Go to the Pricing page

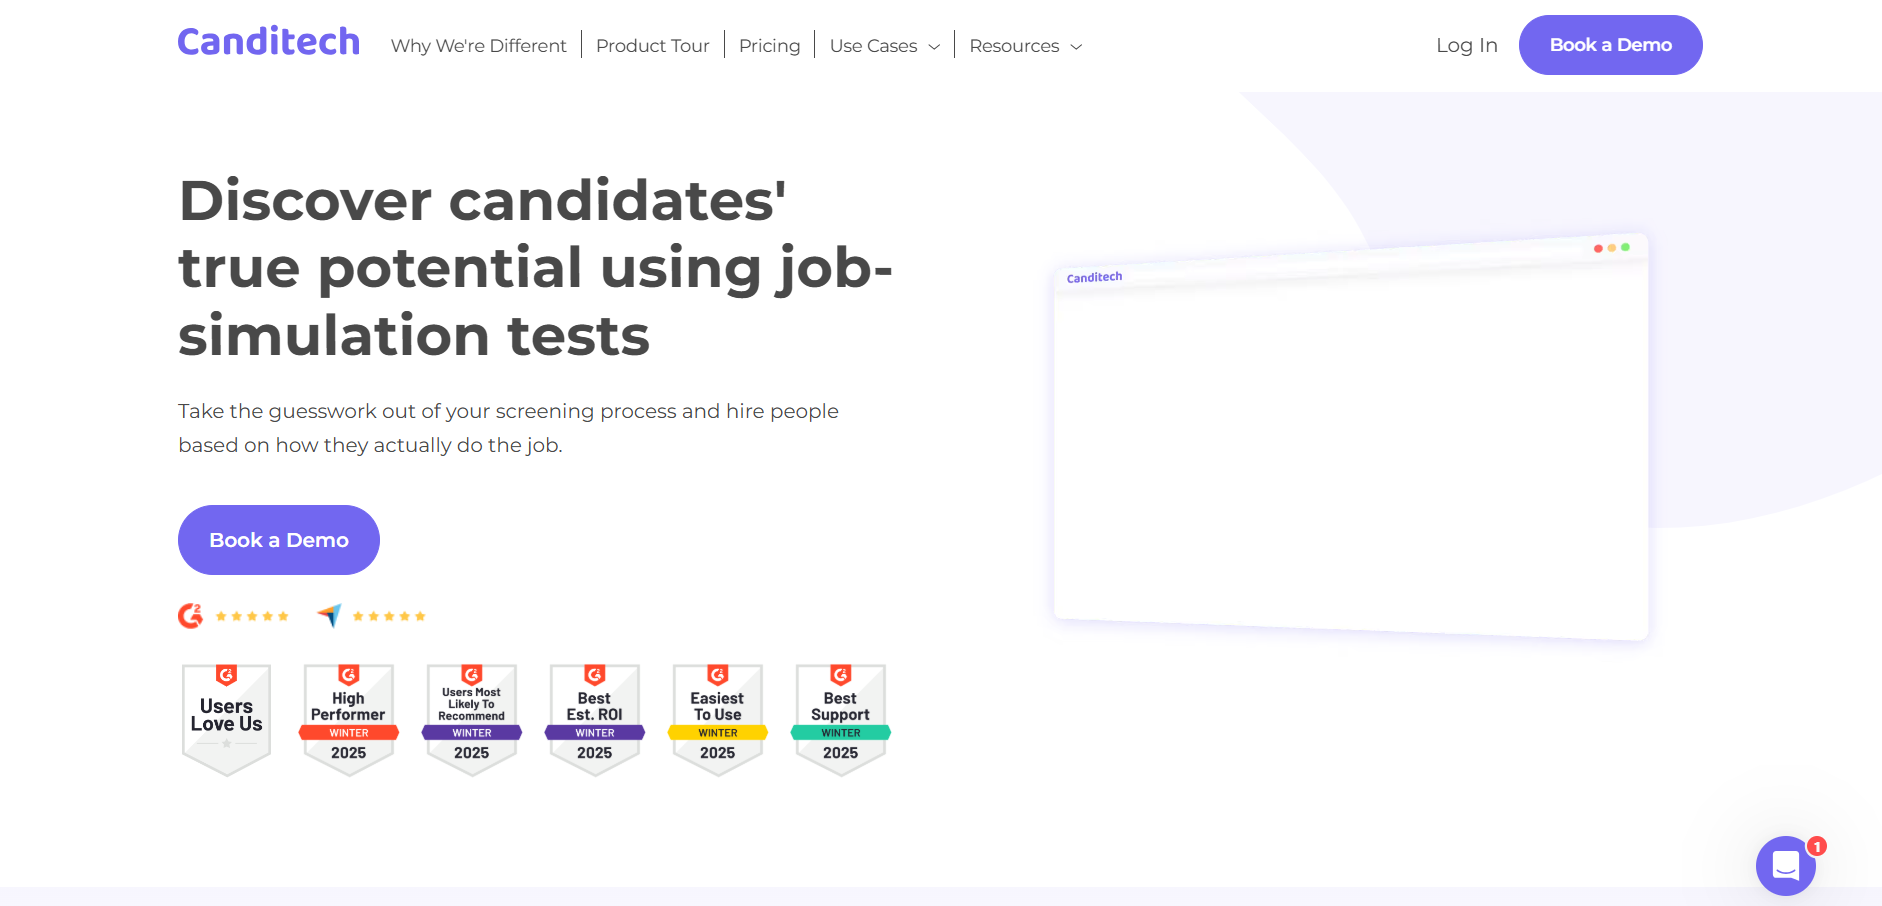tap(769, 46)
